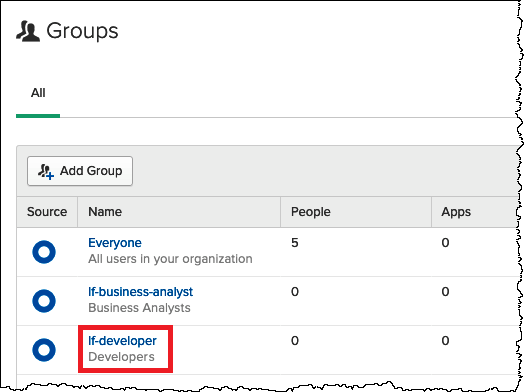This screenshot has height=392, width=524.
Task: Click the 'Developers' description text
Action: 121,357
